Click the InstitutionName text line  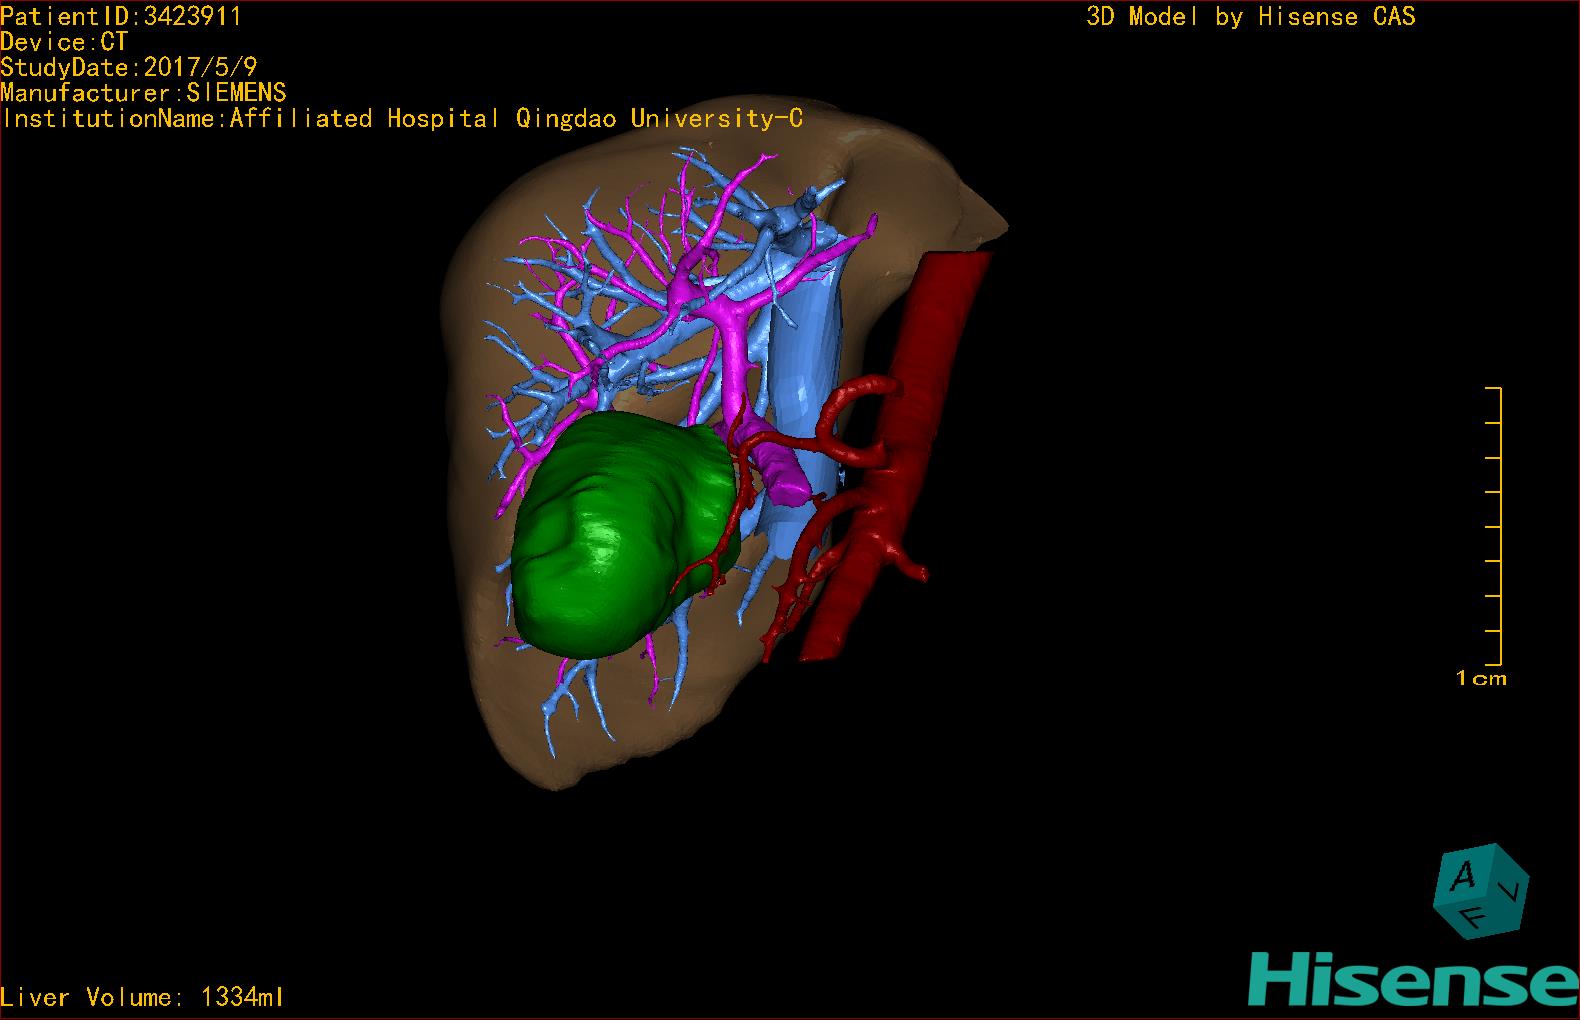point(402,119)
